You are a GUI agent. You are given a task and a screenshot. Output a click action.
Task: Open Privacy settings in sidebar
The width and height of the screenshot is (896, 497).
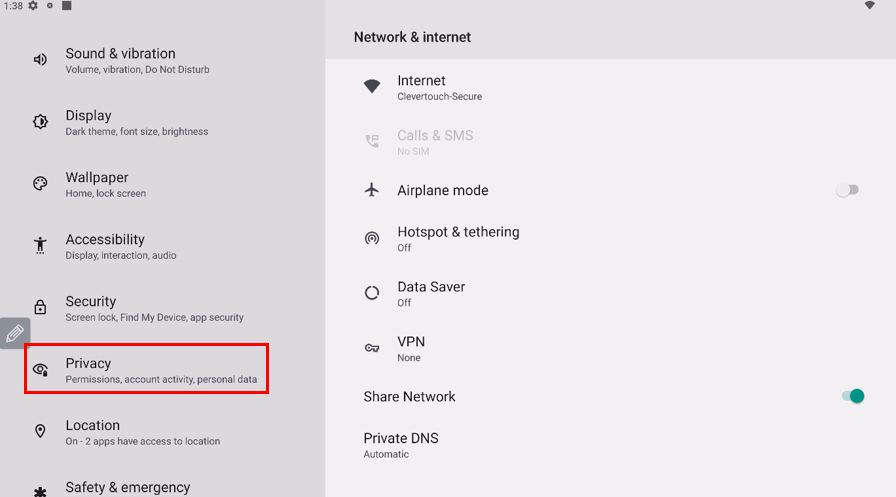pos(146,369)
